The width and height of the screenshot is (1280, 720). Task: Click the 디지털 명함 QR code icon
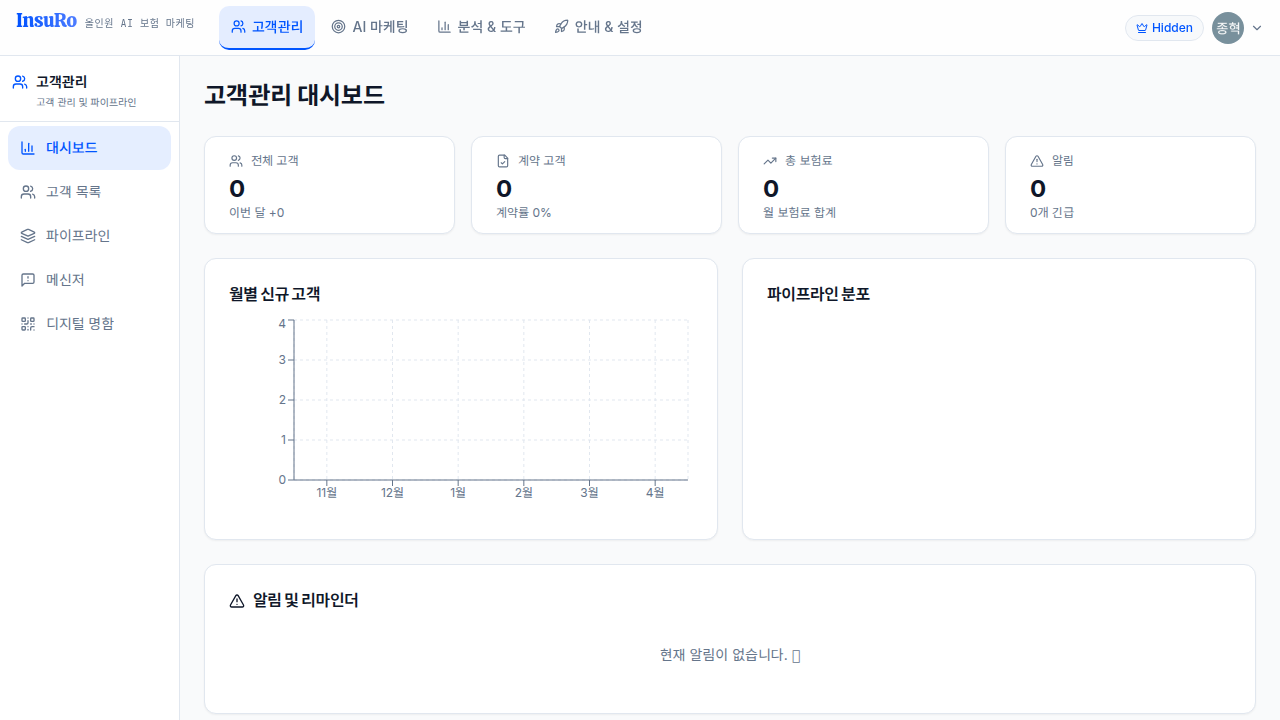point(28,324)
